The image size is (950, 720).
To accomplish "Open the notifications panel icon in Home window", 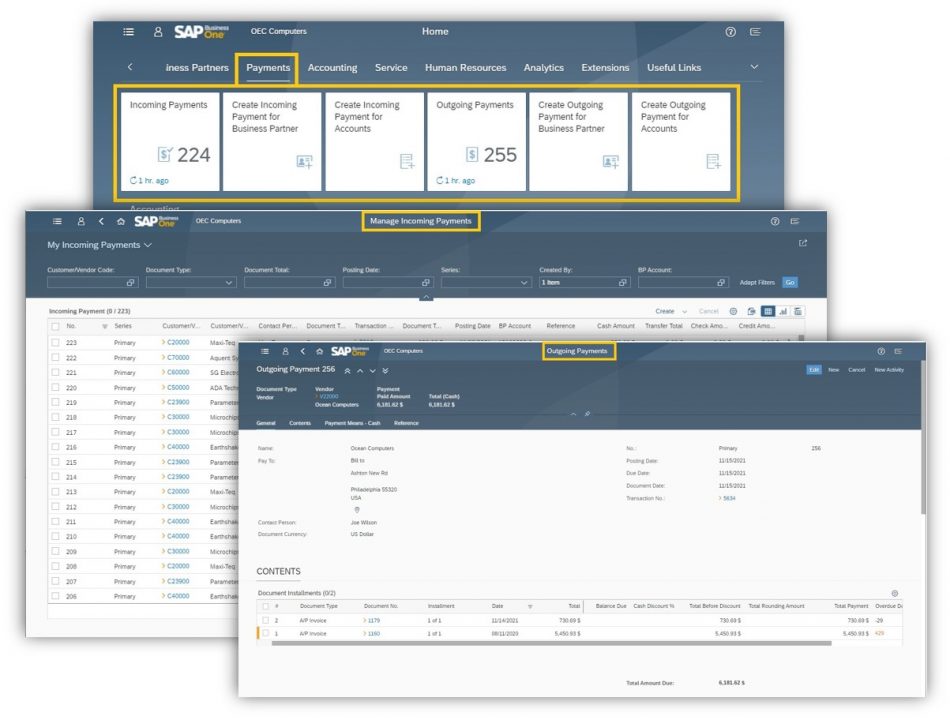I will [755, 32].
